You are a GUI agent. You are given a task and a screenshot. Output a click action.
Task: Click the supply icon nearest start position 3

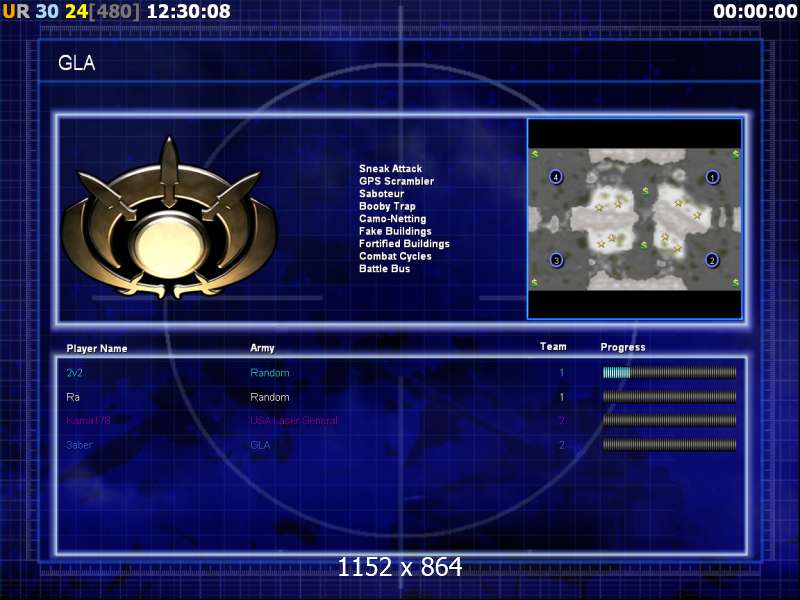tap(534, 282)
